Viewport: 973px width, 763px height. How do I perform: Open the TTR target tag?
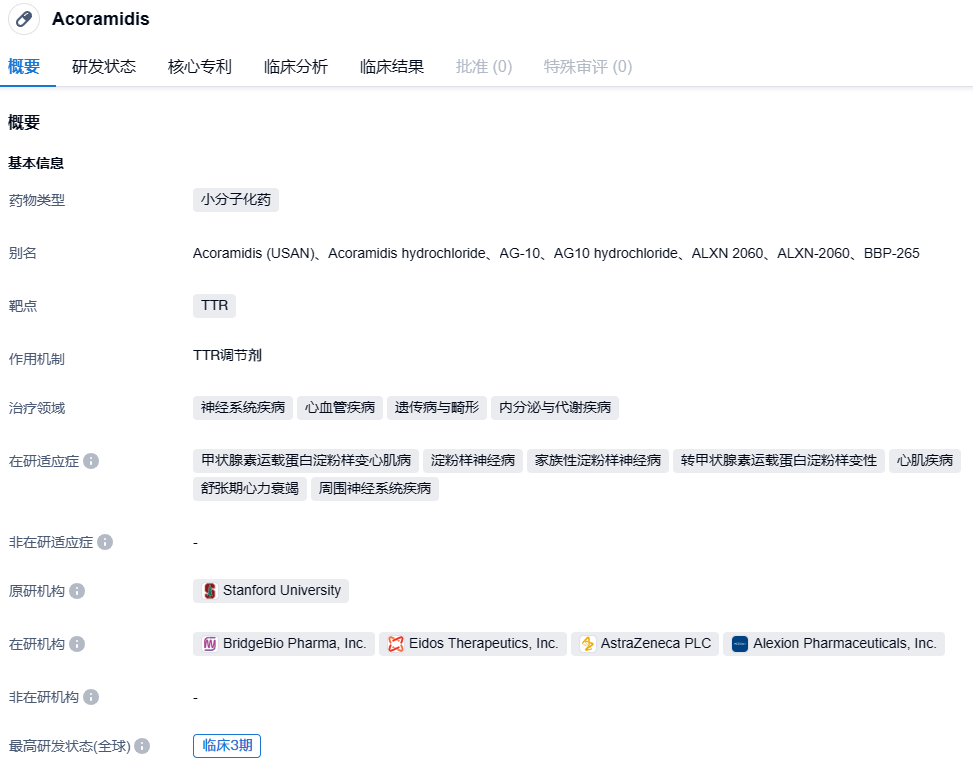tap(214, 306)
